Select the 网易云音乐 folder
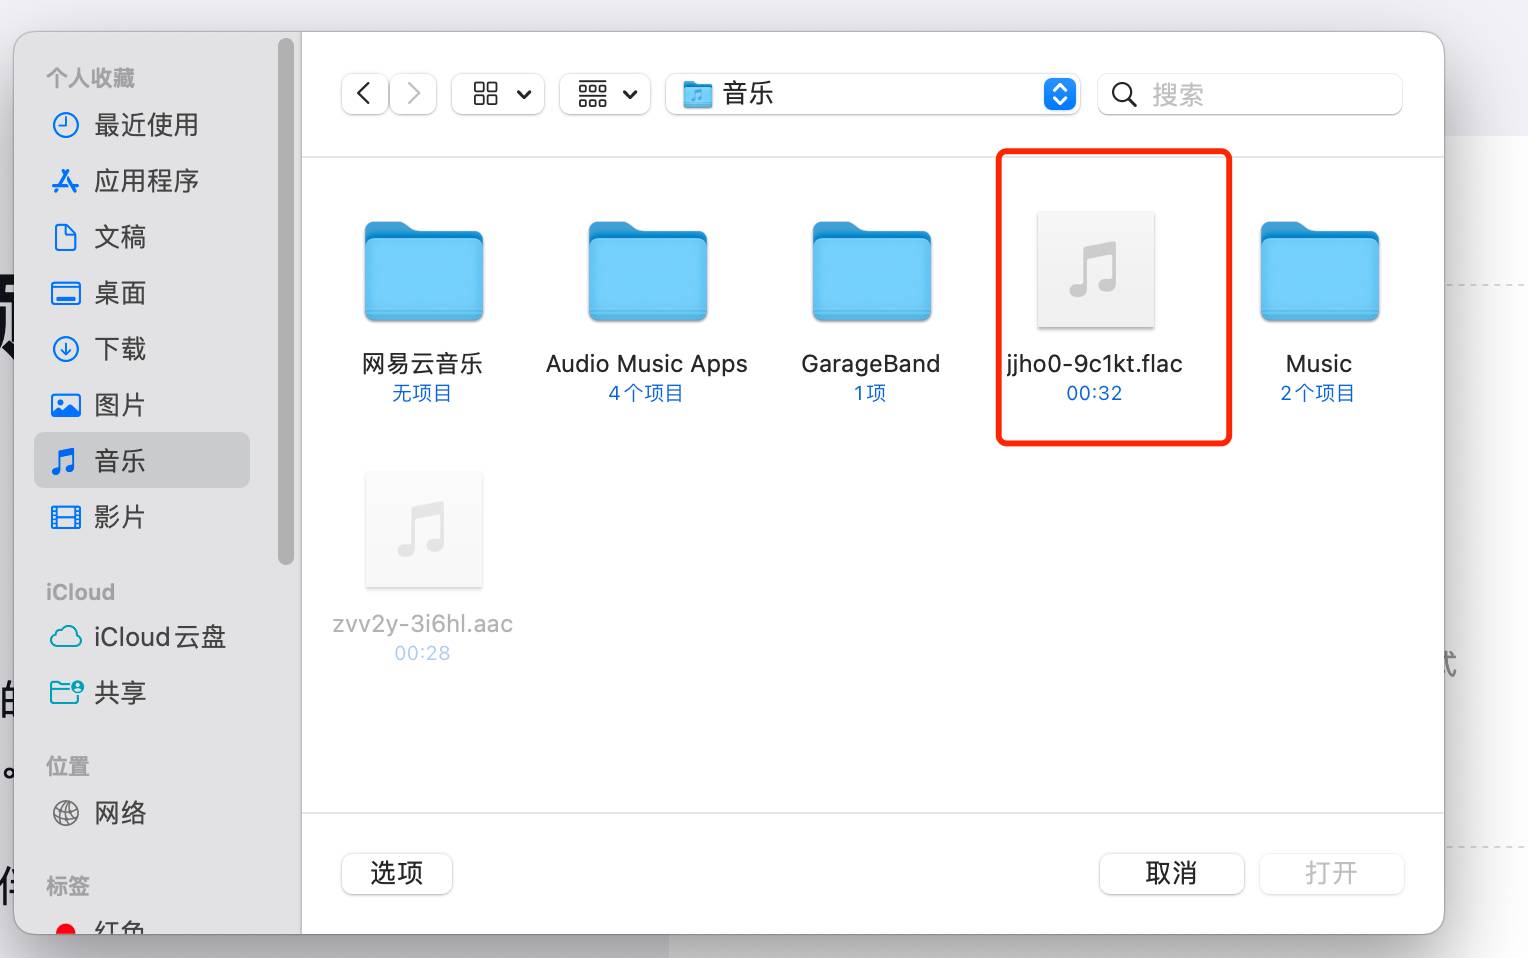This screenshot has width=1528, height=958. coord(423,271)
